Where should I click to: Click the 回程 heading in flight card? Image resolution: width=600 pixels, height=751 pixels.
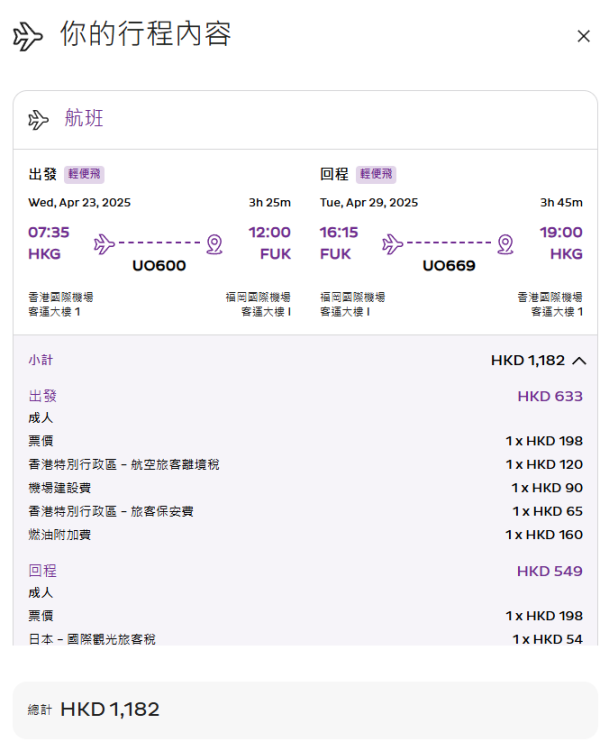[334, 174]
